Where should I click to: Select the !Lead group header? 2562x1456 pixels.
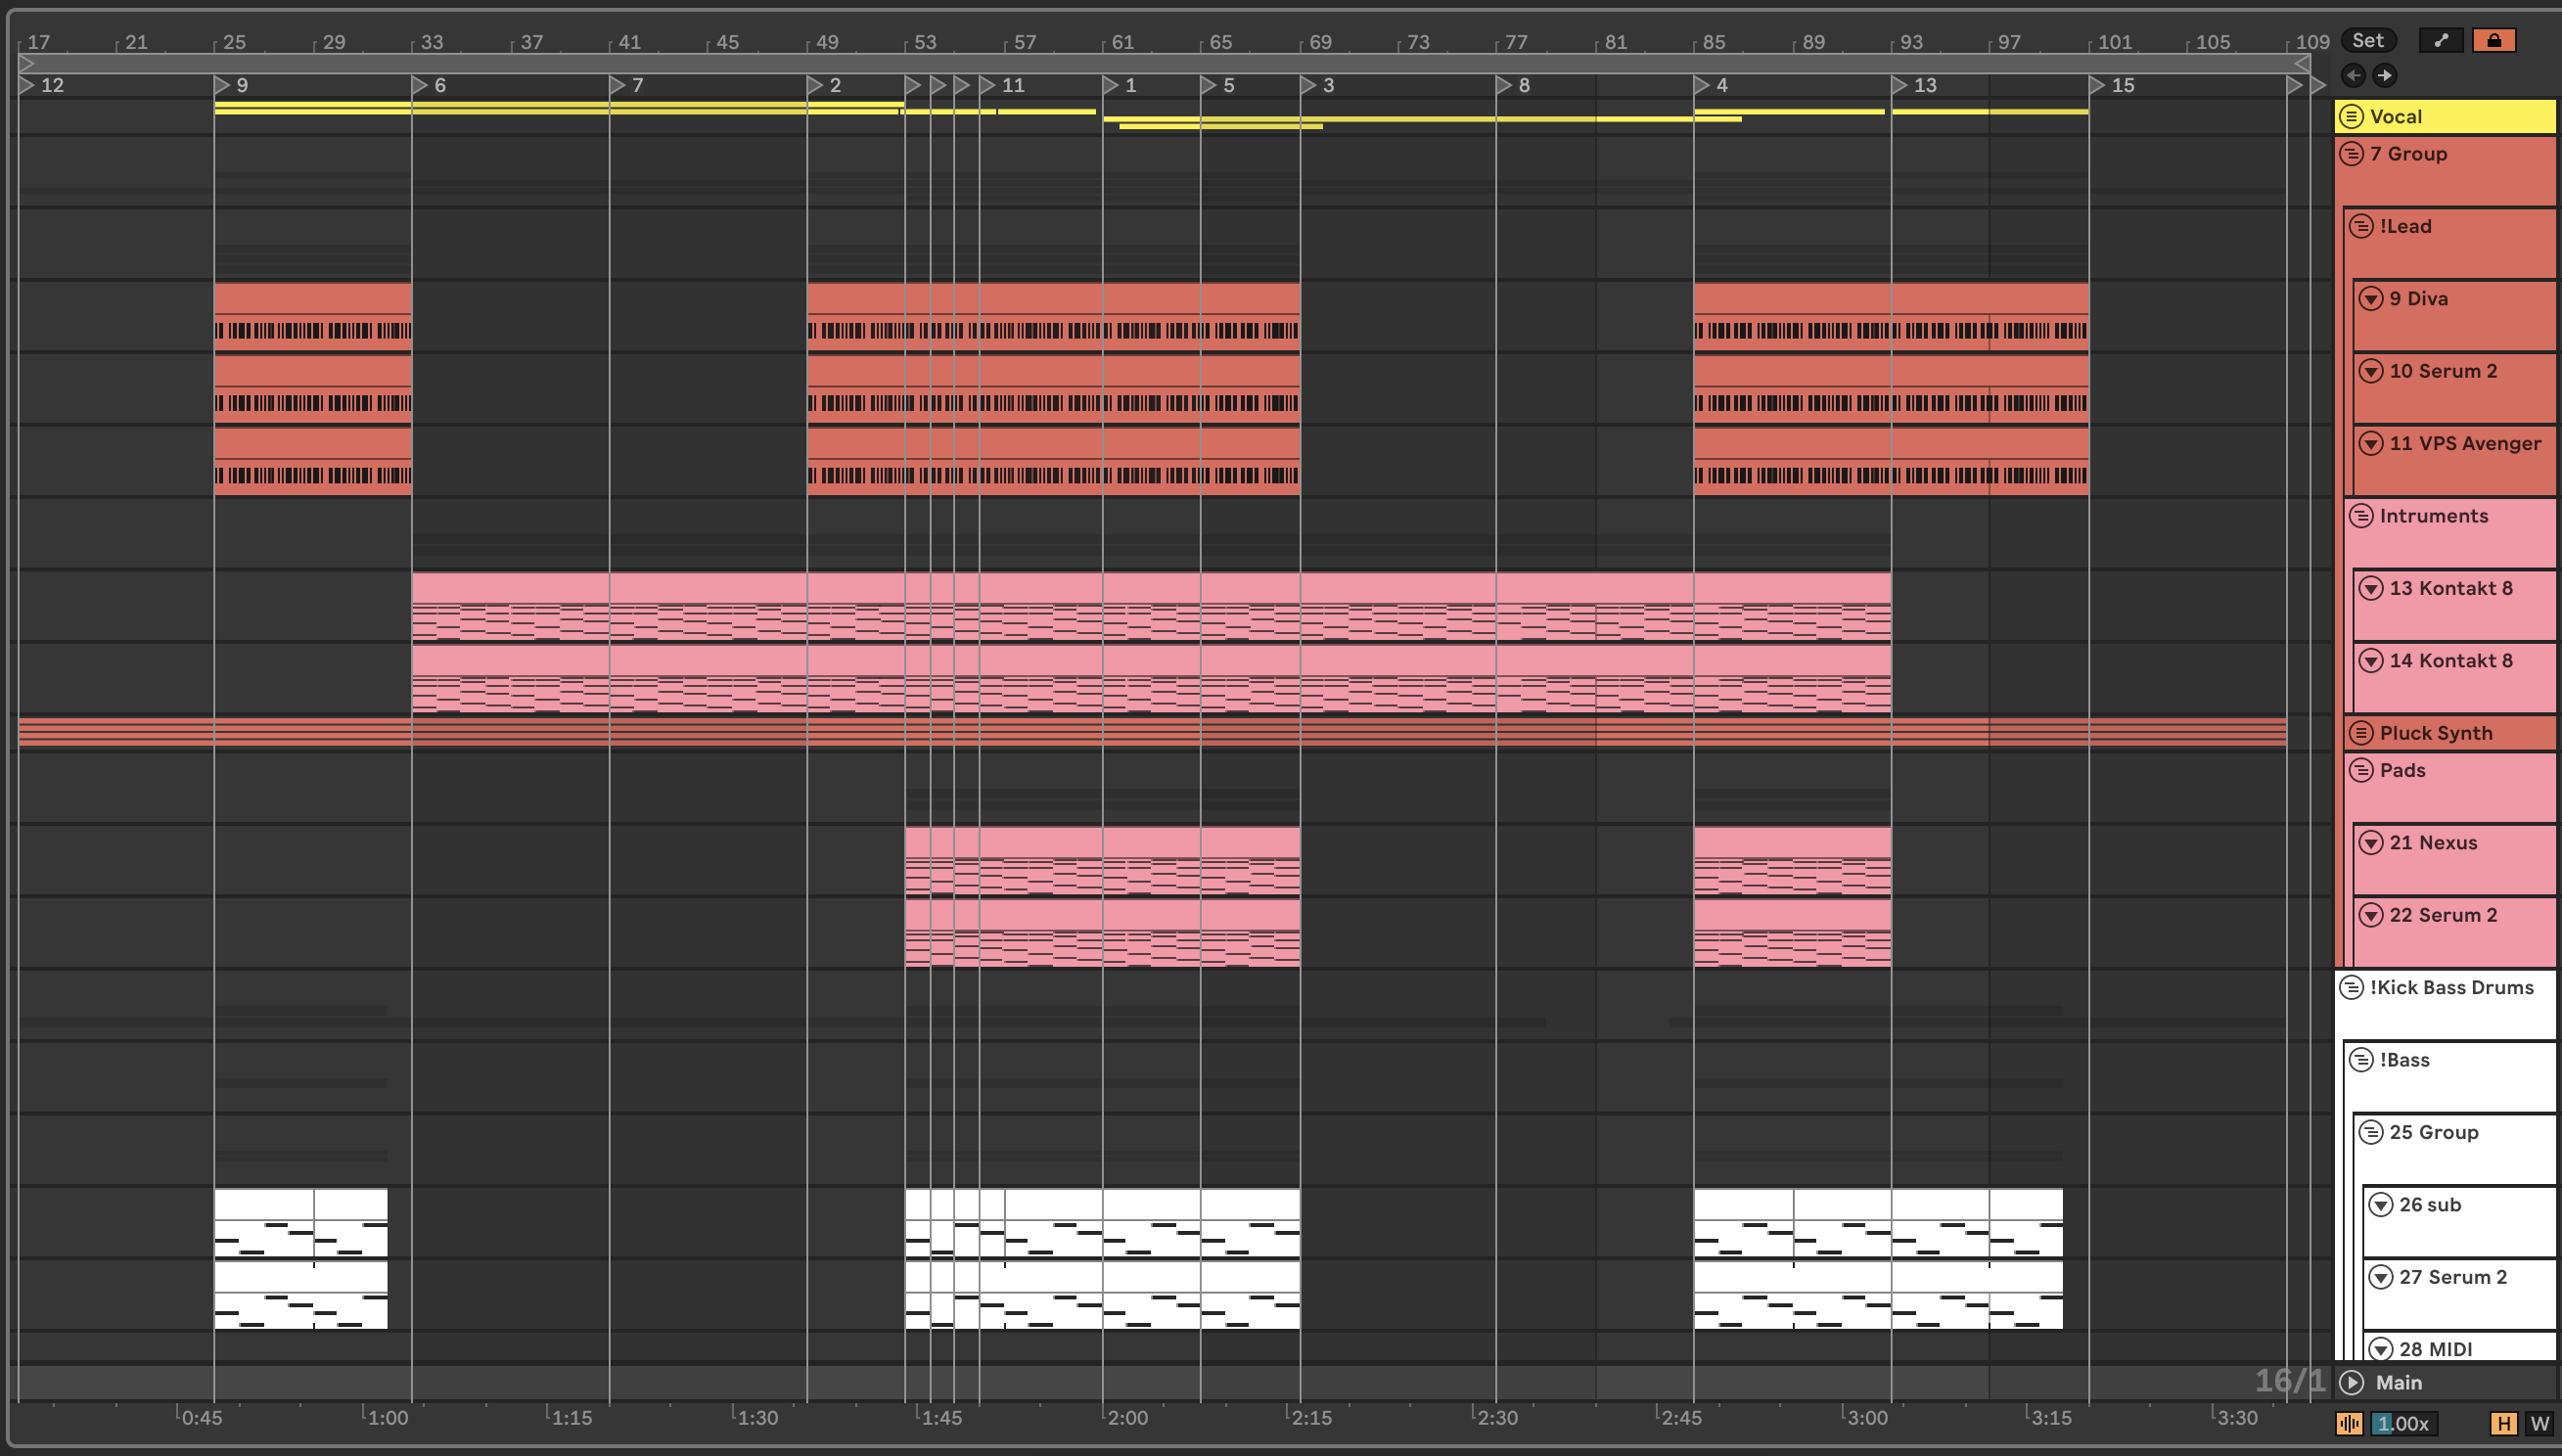pos(2405,226)
